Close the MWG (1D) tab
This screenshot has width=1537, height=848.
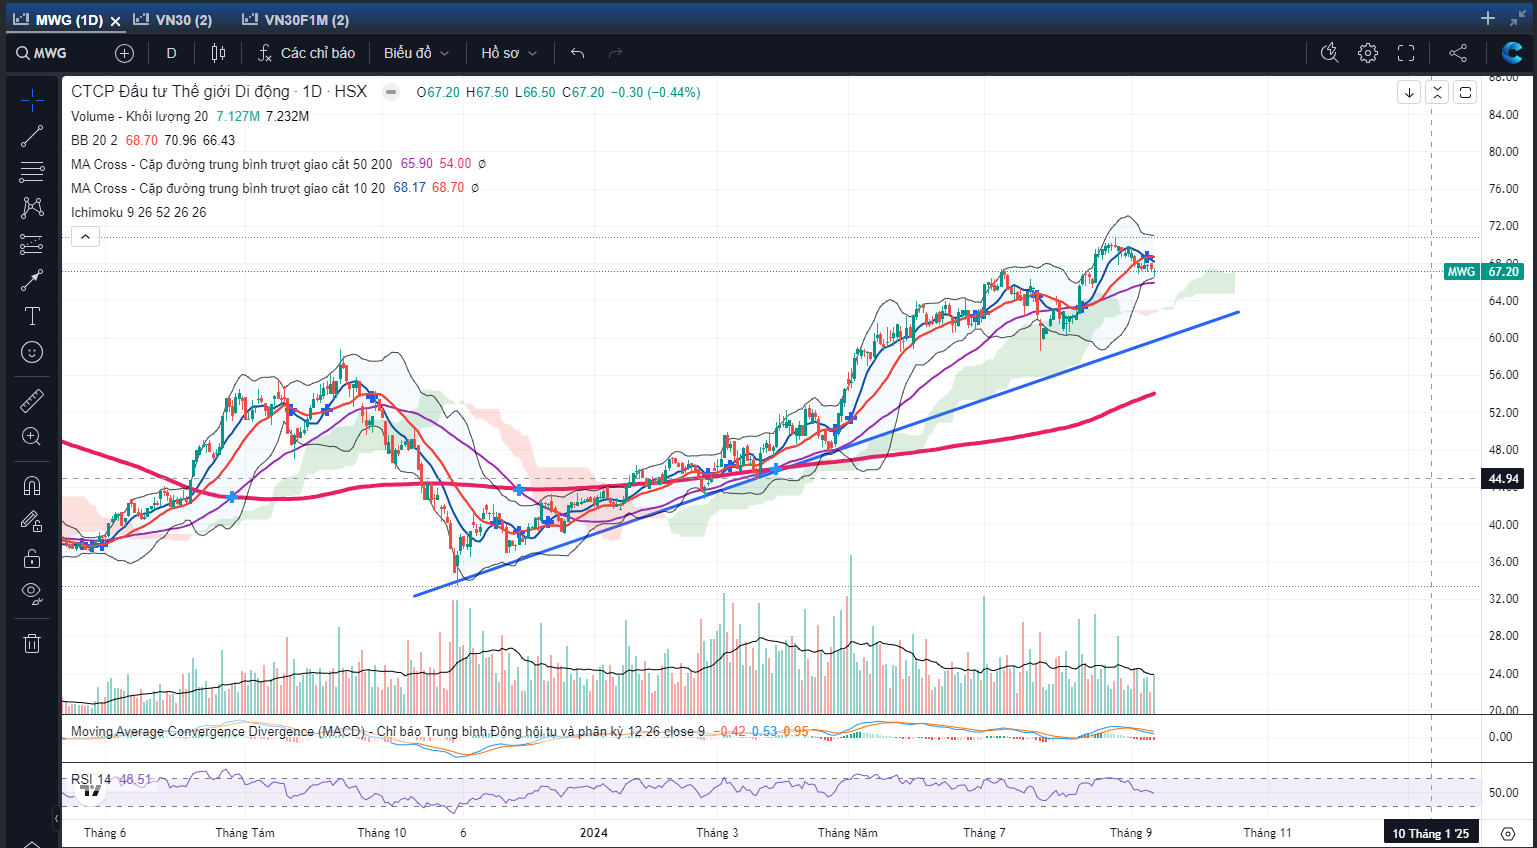click(115, 21)
